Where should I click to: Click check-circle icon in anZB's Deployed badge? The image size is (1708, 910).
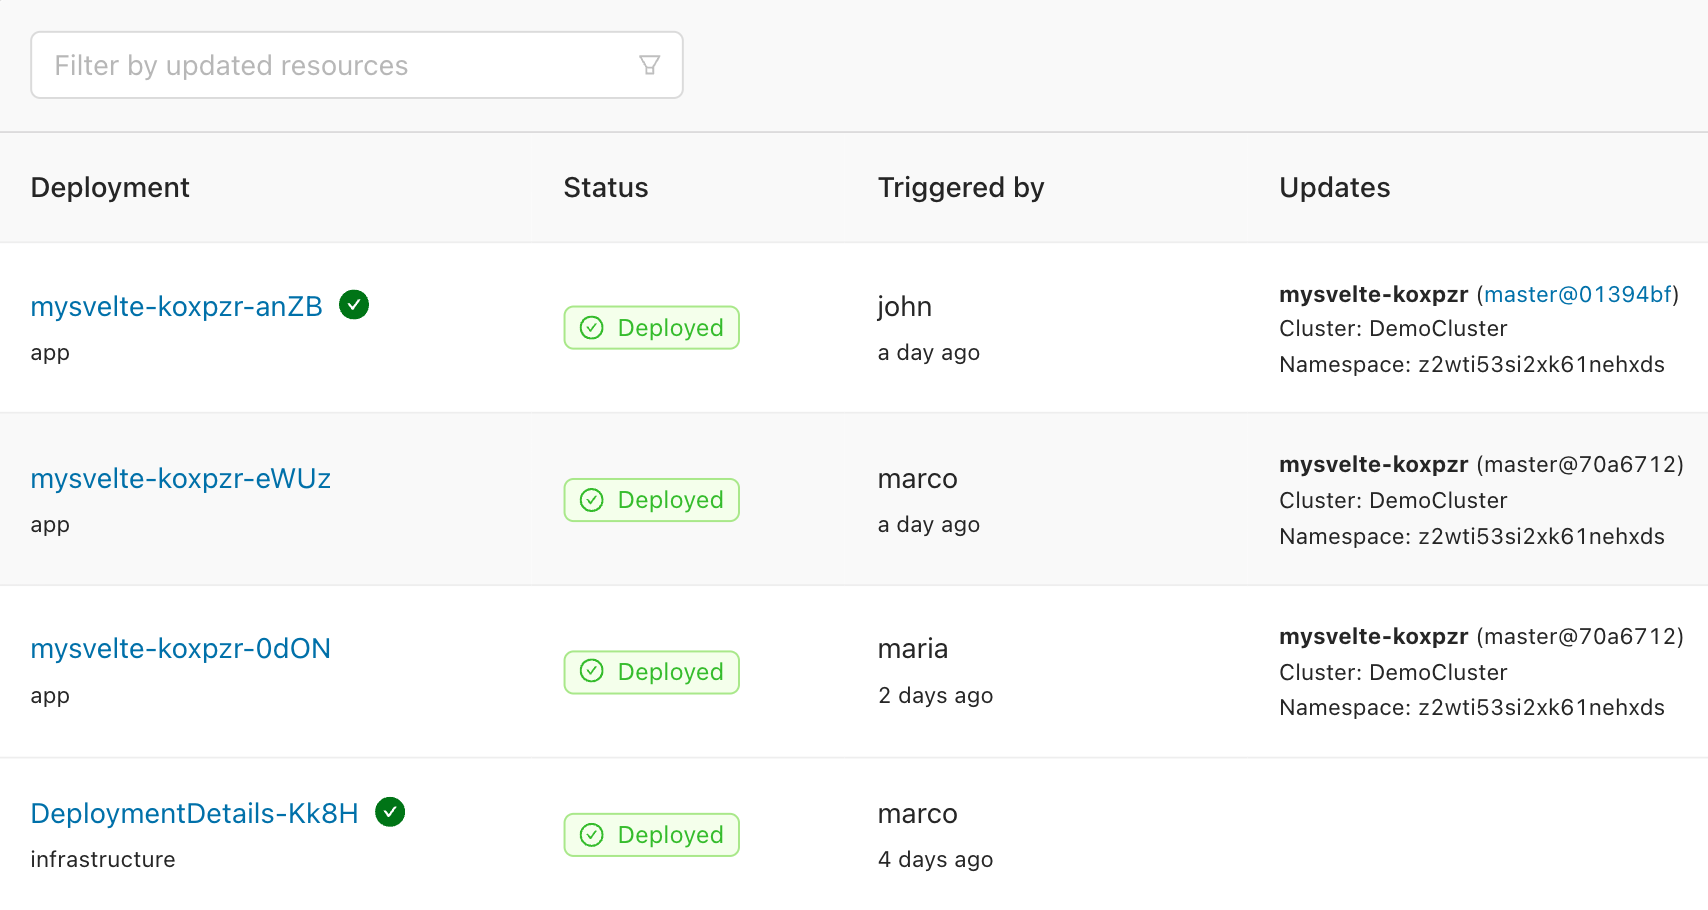(592, 328)
